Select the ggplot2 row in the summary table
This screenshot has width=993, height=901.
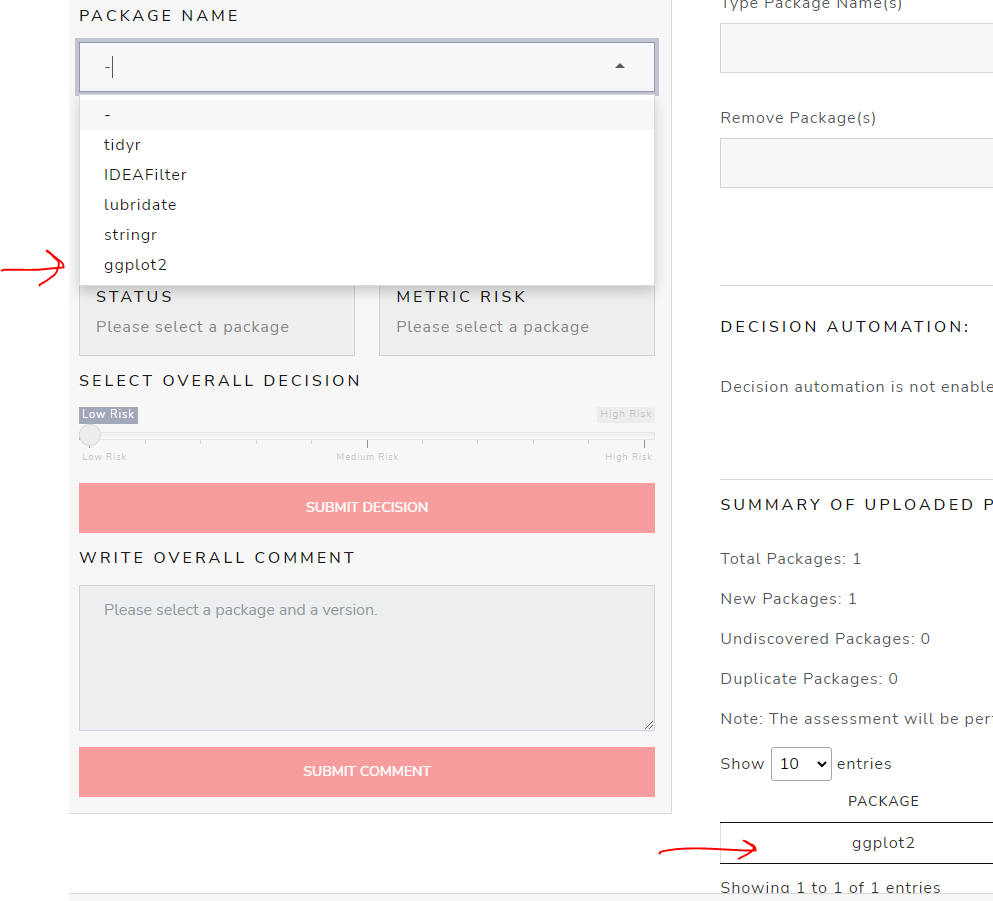click(884, 842)
